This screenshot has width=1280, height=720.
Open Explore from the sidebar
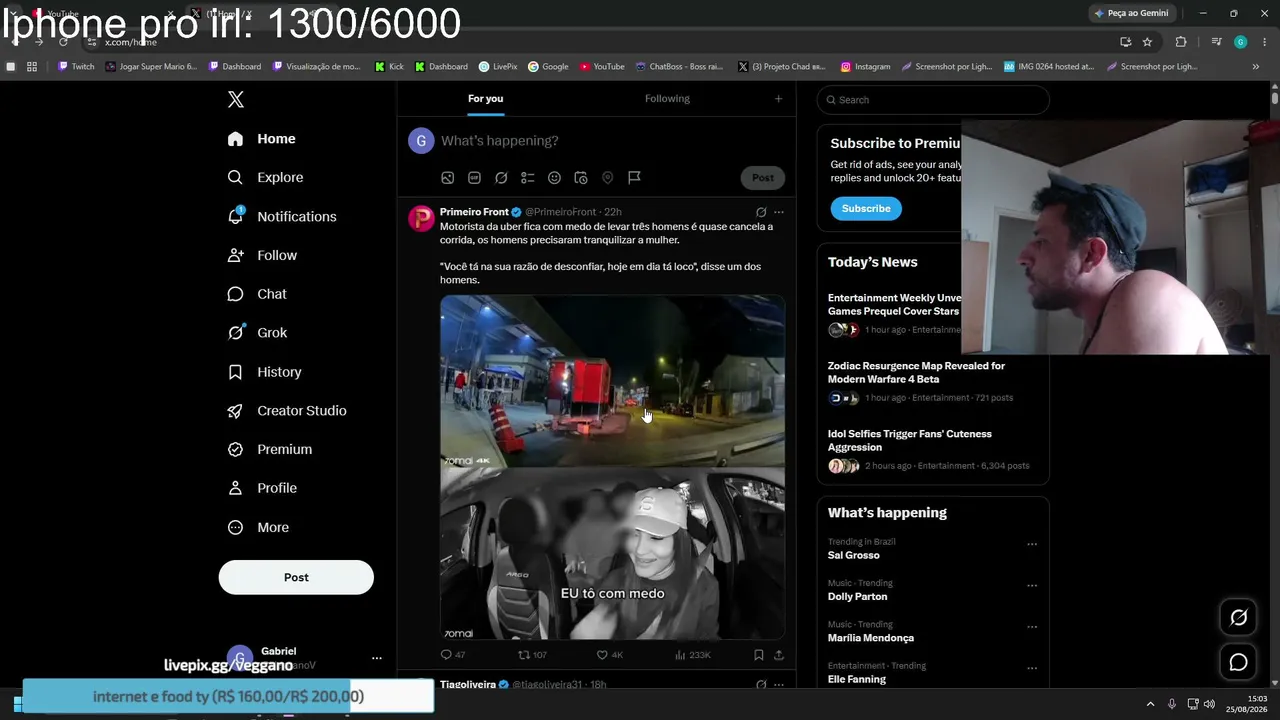point(265,177)
